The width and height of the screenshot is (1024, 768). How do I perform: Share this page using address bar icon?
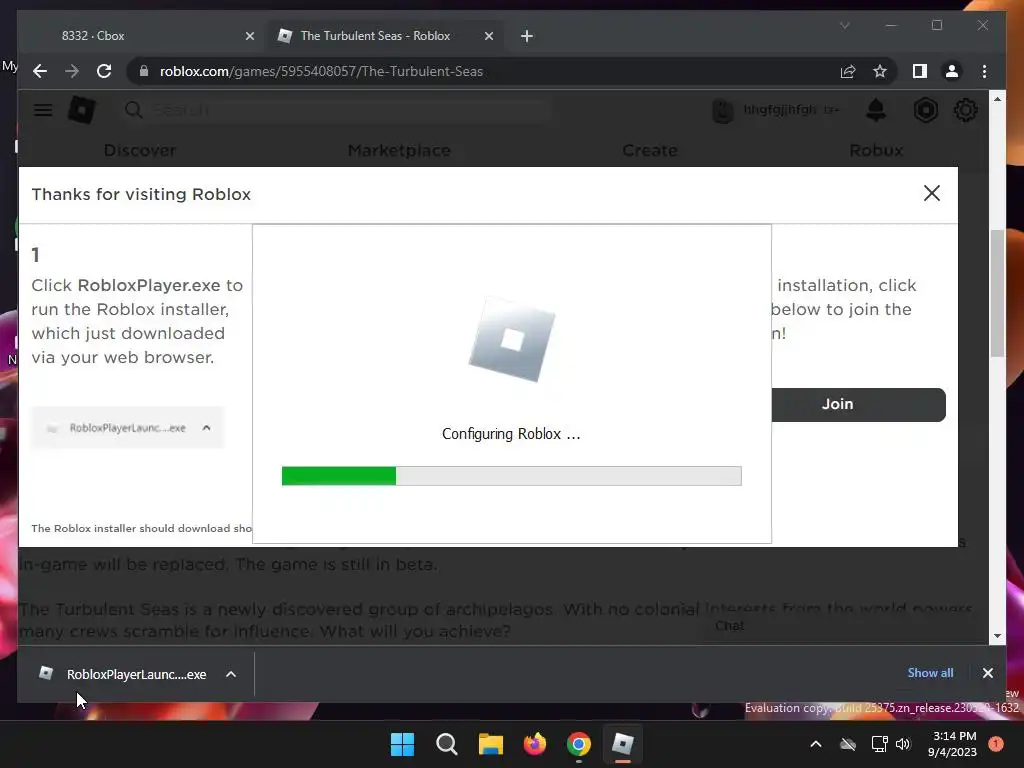point(848,71)
